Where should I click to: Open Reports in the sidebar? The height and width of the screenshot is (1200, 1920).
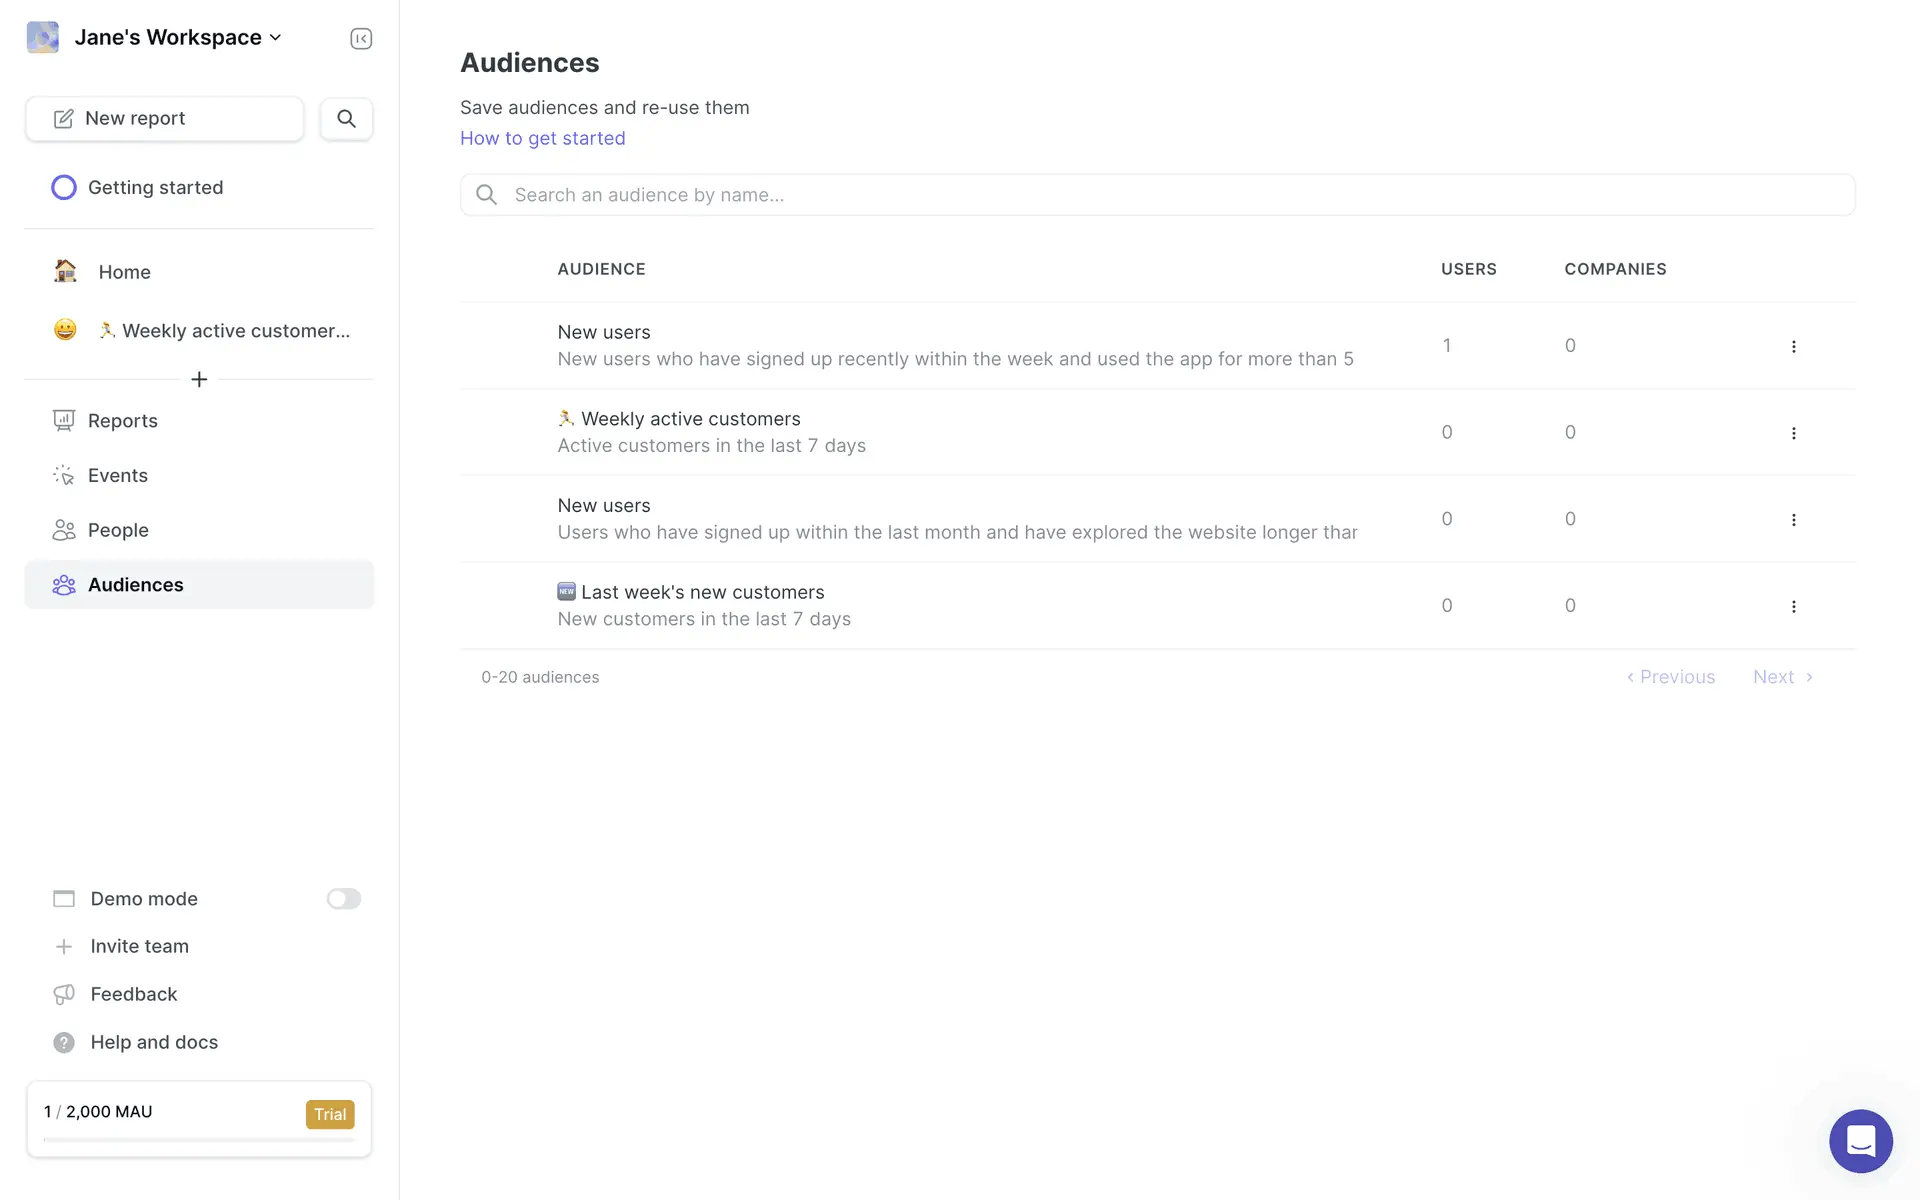(122, 421)
